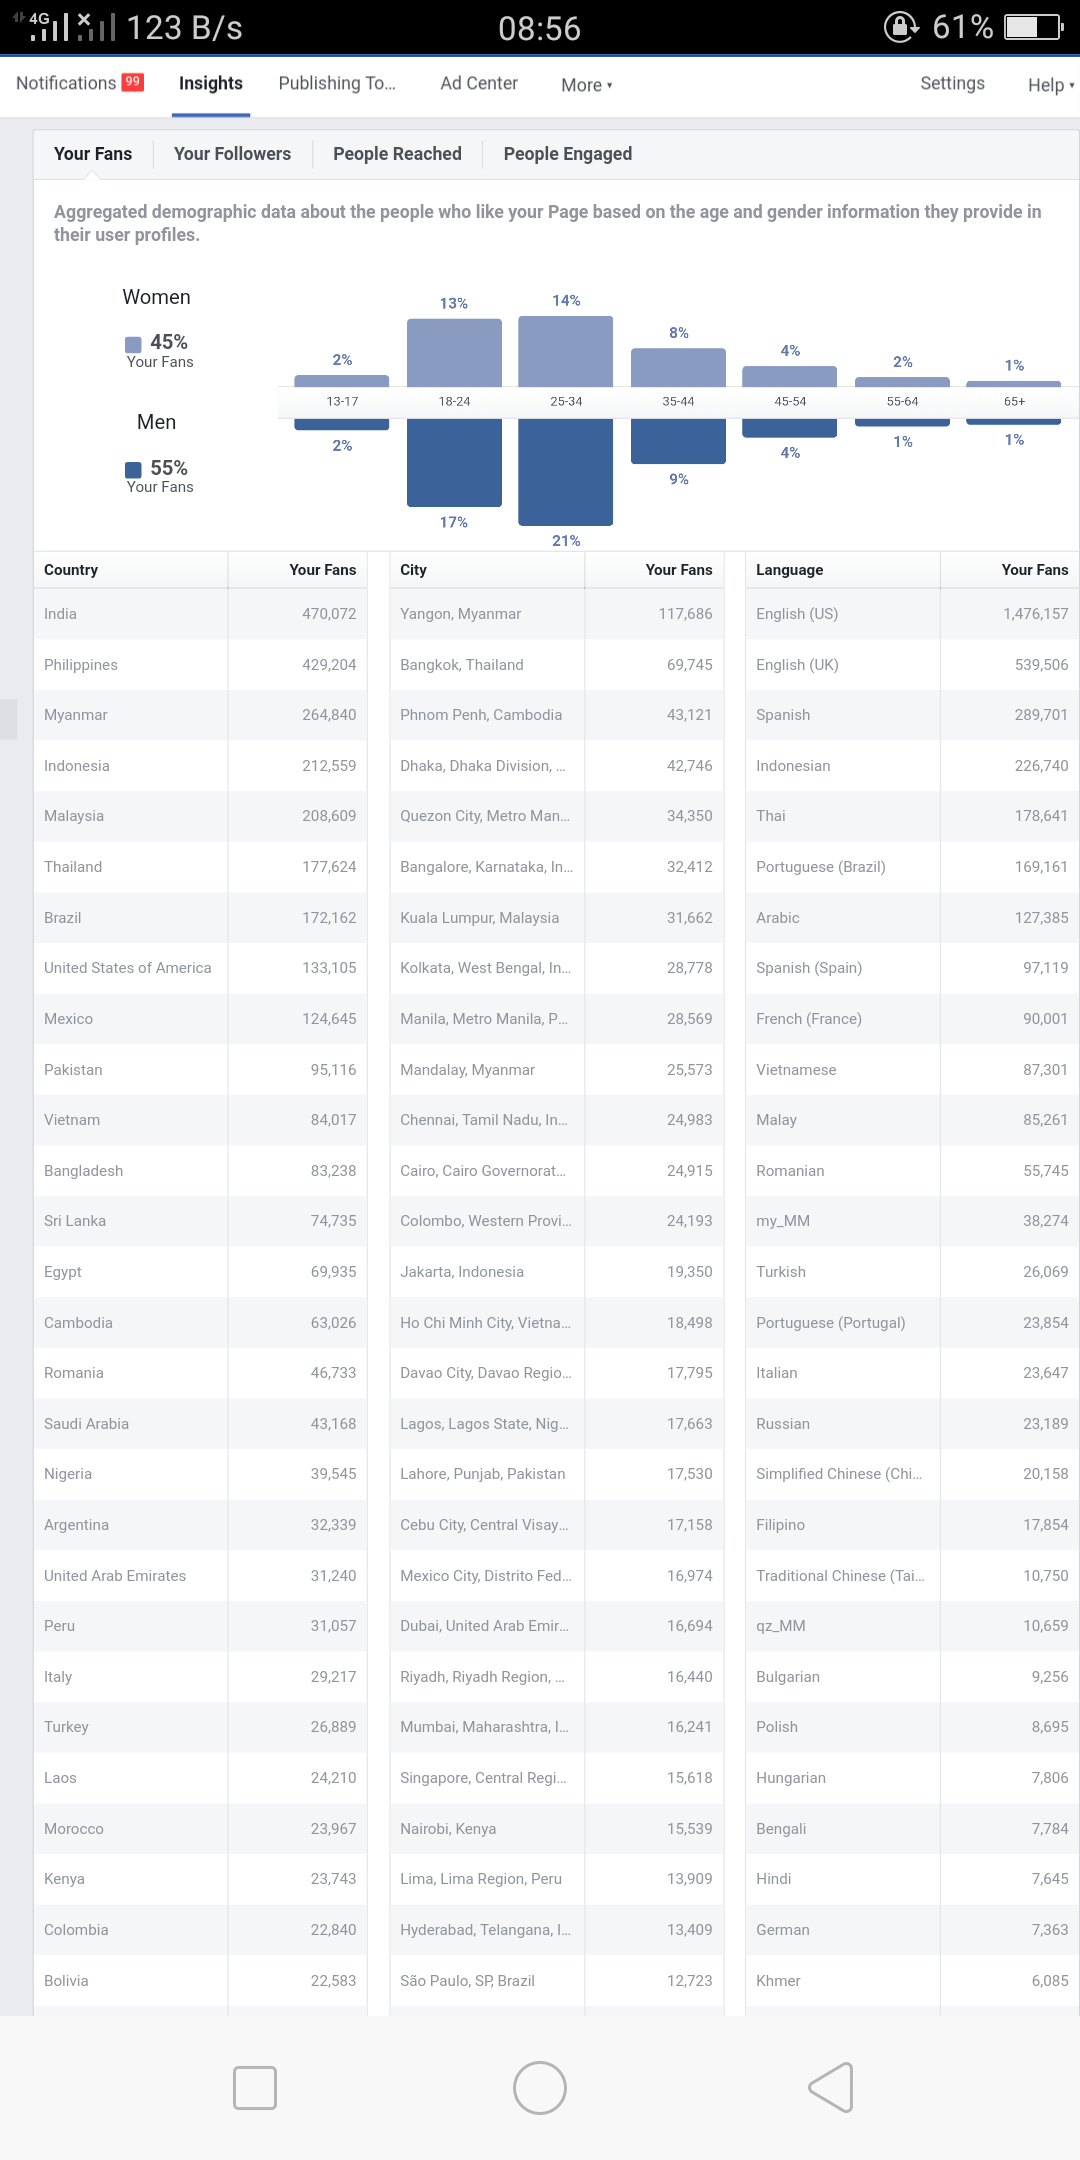Select the India country row
Screen dimensions: 1080x2160
[200, 614]
